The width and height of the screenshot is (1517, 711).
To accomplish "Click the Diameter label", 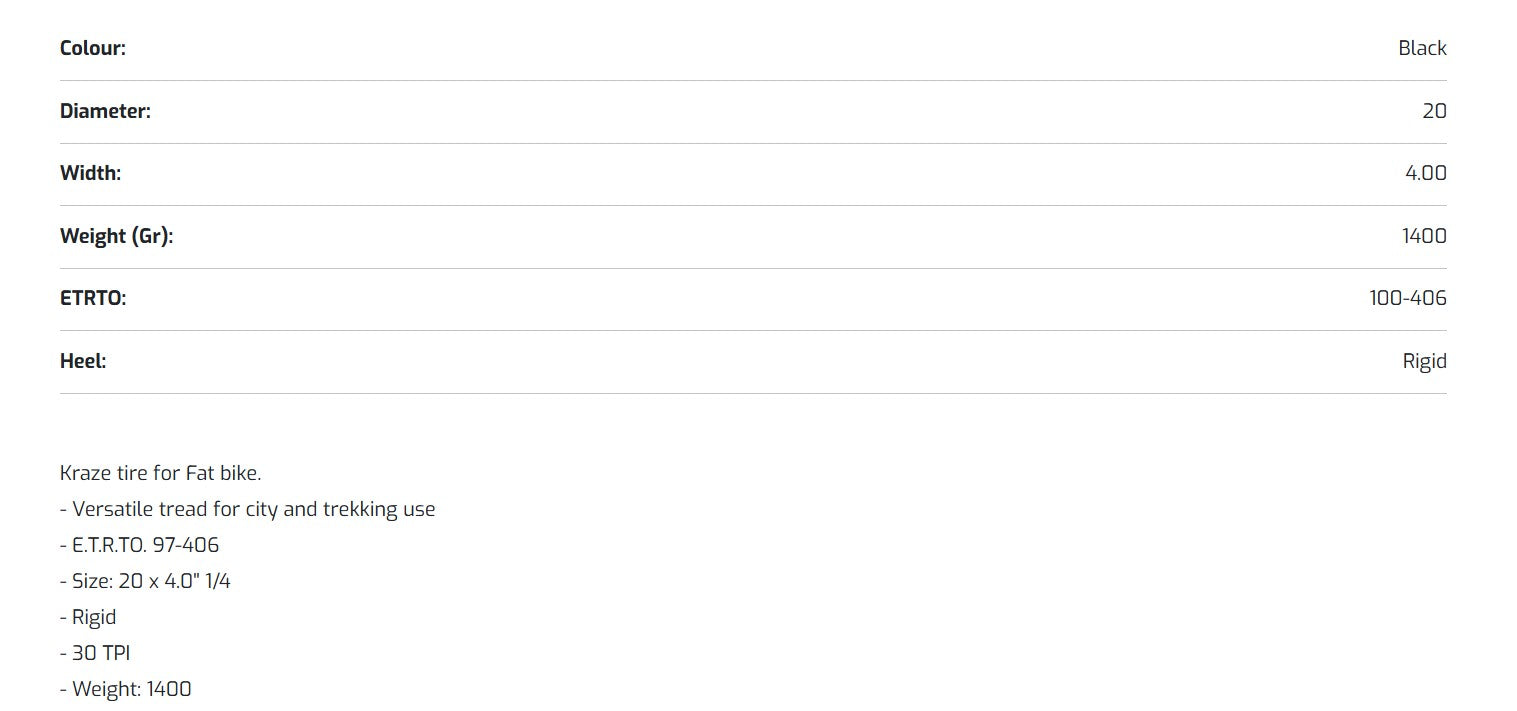I will point(105,111).
